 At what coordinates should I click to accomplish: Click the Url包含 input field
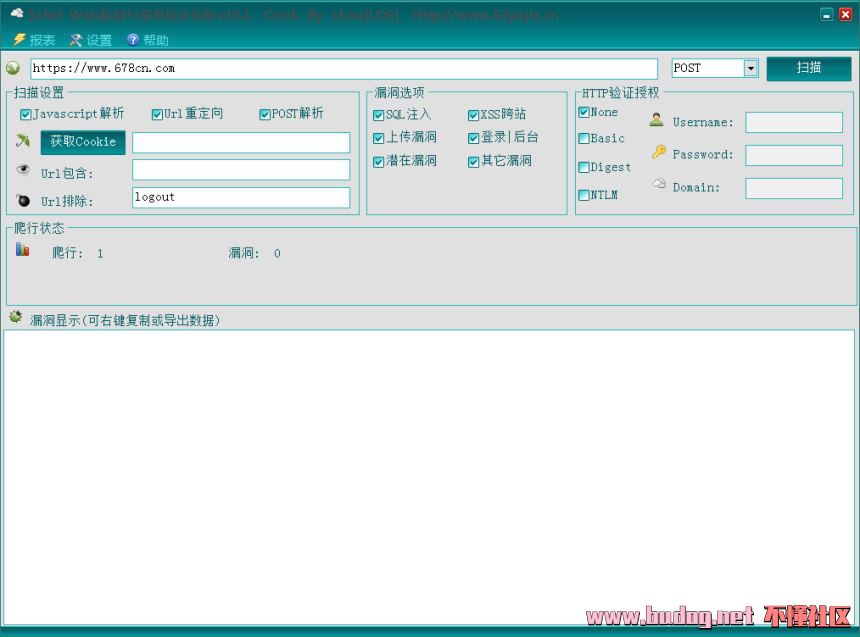(241, 170)
